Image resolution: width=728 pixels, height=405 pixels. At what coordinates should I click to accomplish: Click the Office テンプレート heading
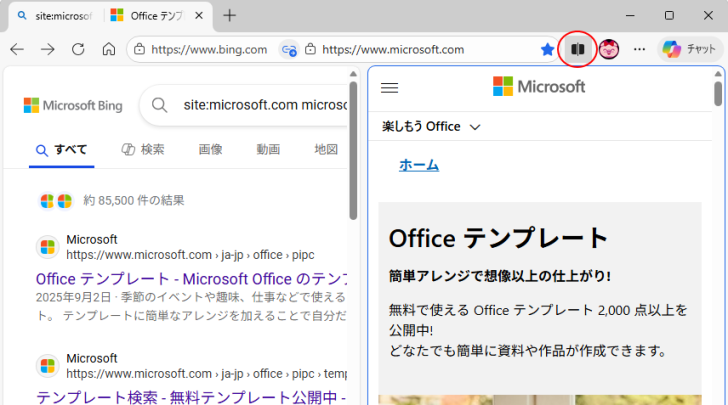[498, 238]
